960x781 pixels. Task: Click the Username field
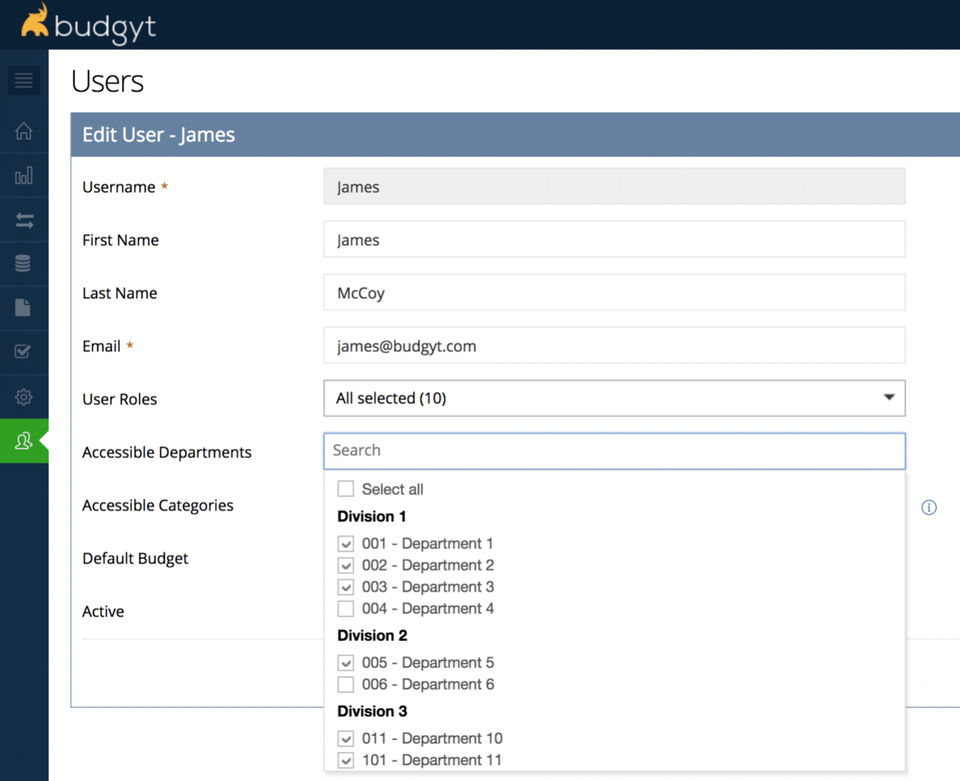click(x=614, y=187)
